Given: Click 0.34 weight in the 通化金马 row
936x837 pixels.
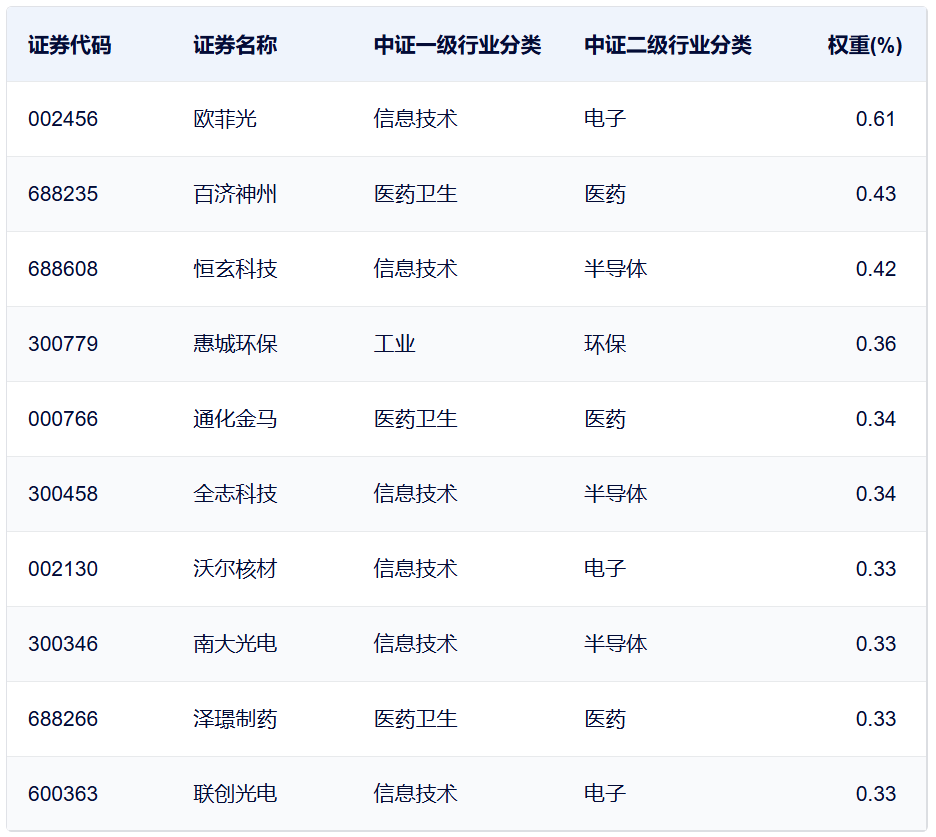Looking at the screenshot, I should (876, 419).
